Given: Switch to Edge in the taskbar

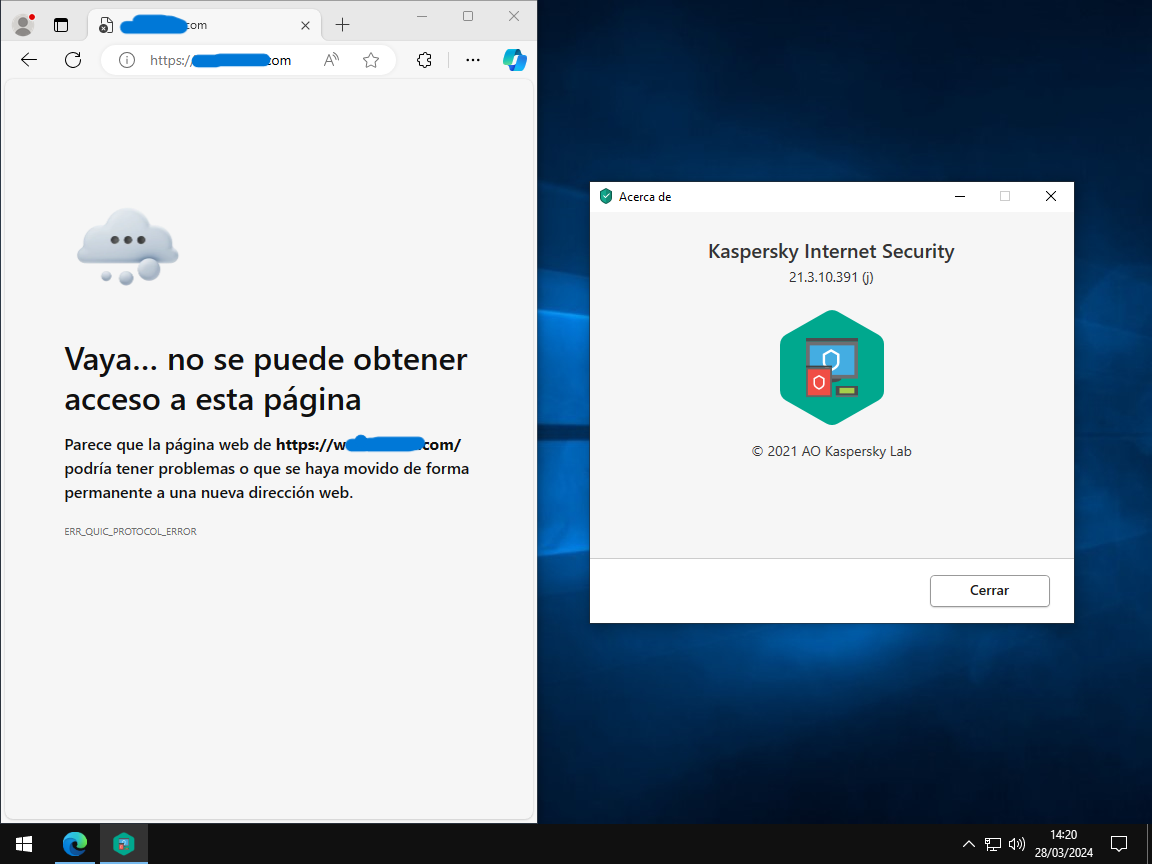Looking at the screenshot, I should pos(74,844).
